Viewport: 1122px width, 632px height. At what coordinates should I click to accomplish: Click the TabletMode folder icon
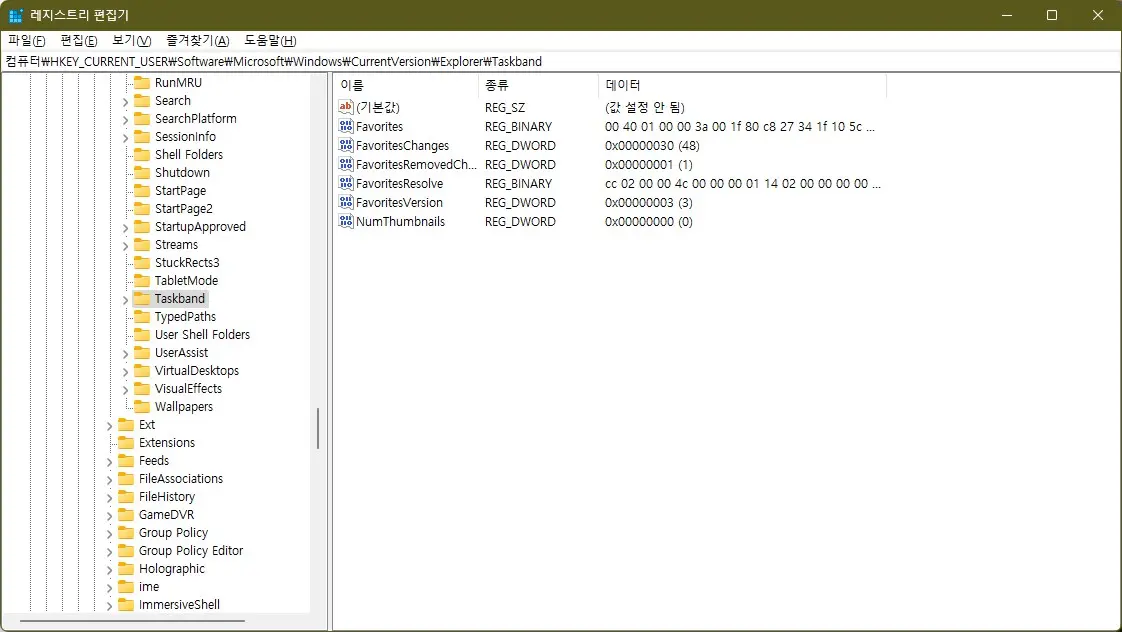tap(142, 281)
